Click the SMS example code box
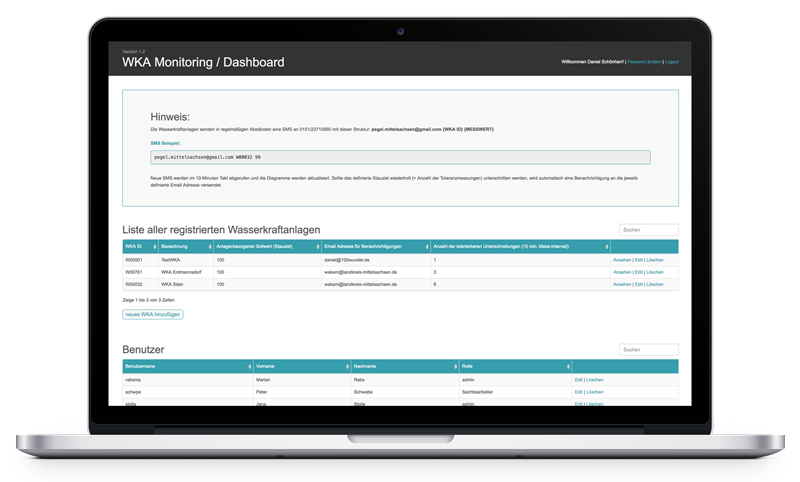 tap(400, 157)
